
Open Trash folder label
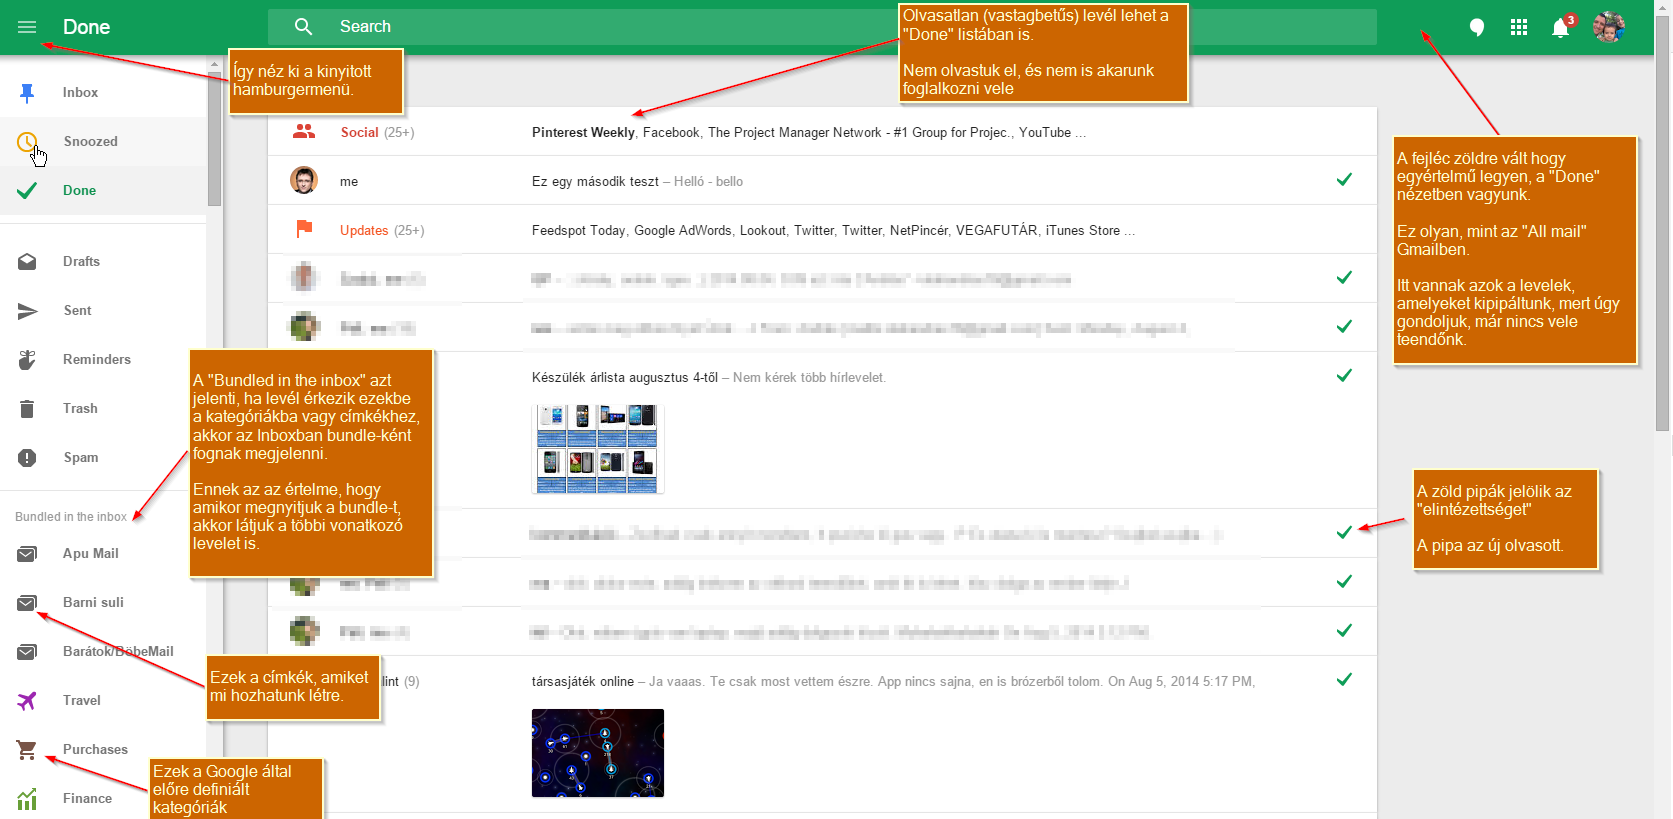80,409
